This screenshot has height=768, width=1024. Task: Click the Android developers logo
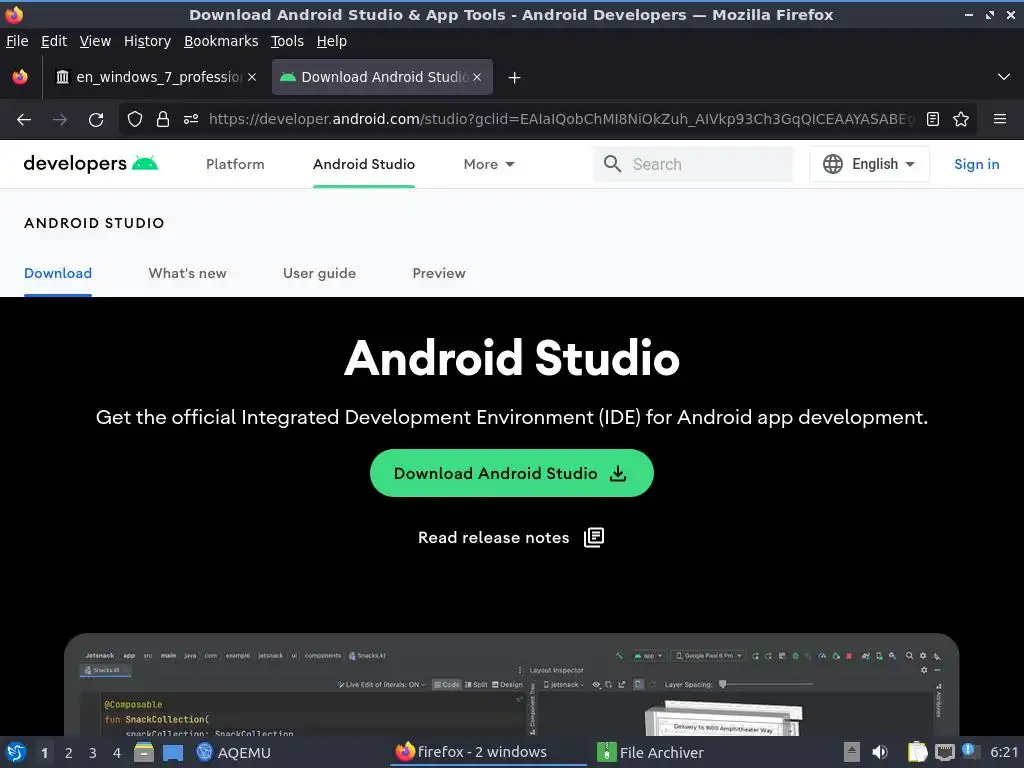pyautogui.click(x=91, y=163)
